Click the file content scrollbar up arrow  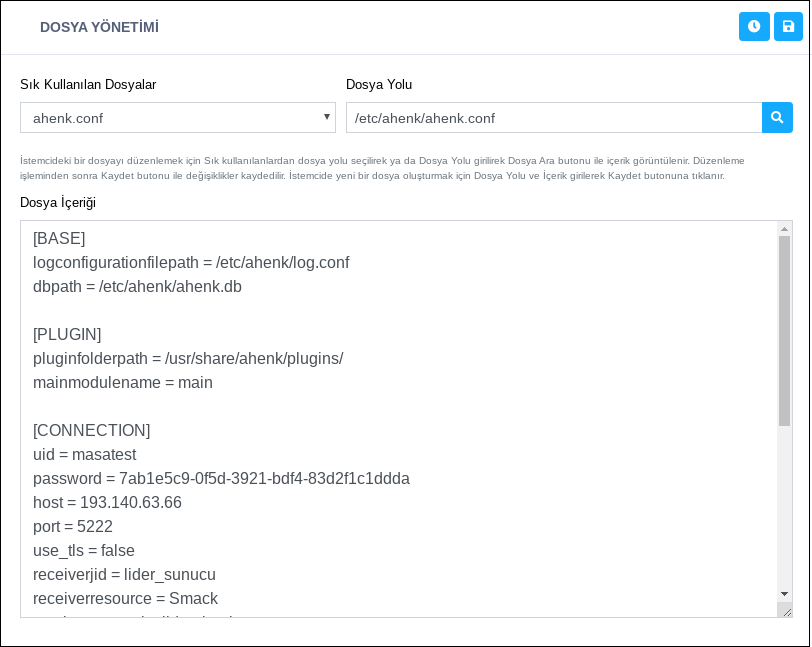pyautogui.click(x=784, y=230)
